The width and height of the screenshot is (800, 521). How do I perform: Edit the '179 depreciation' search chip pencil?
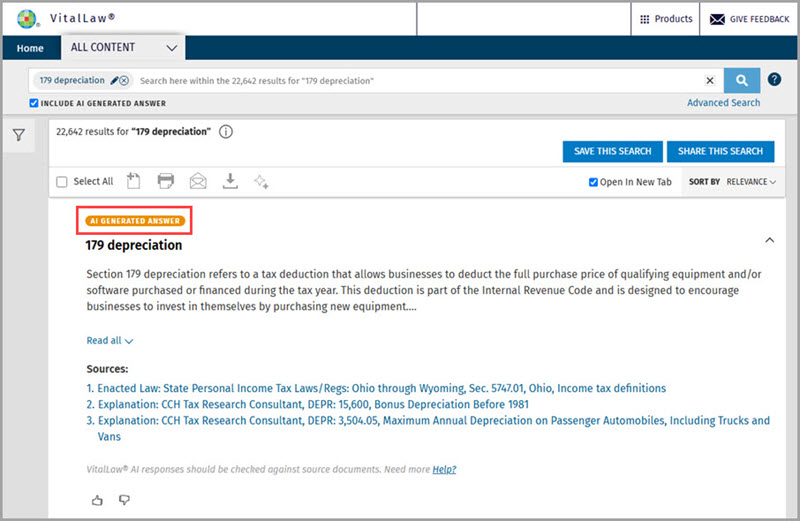pyautogui.click(x=114, y=81)
